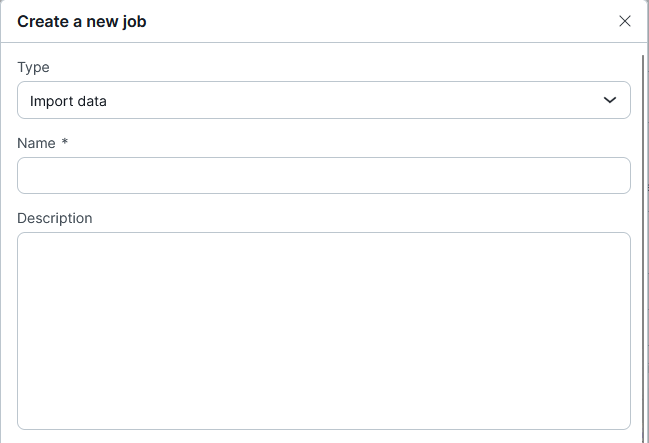Click the large Description box center
Viewport: 649px width, 443px height.
coord(323,331)
